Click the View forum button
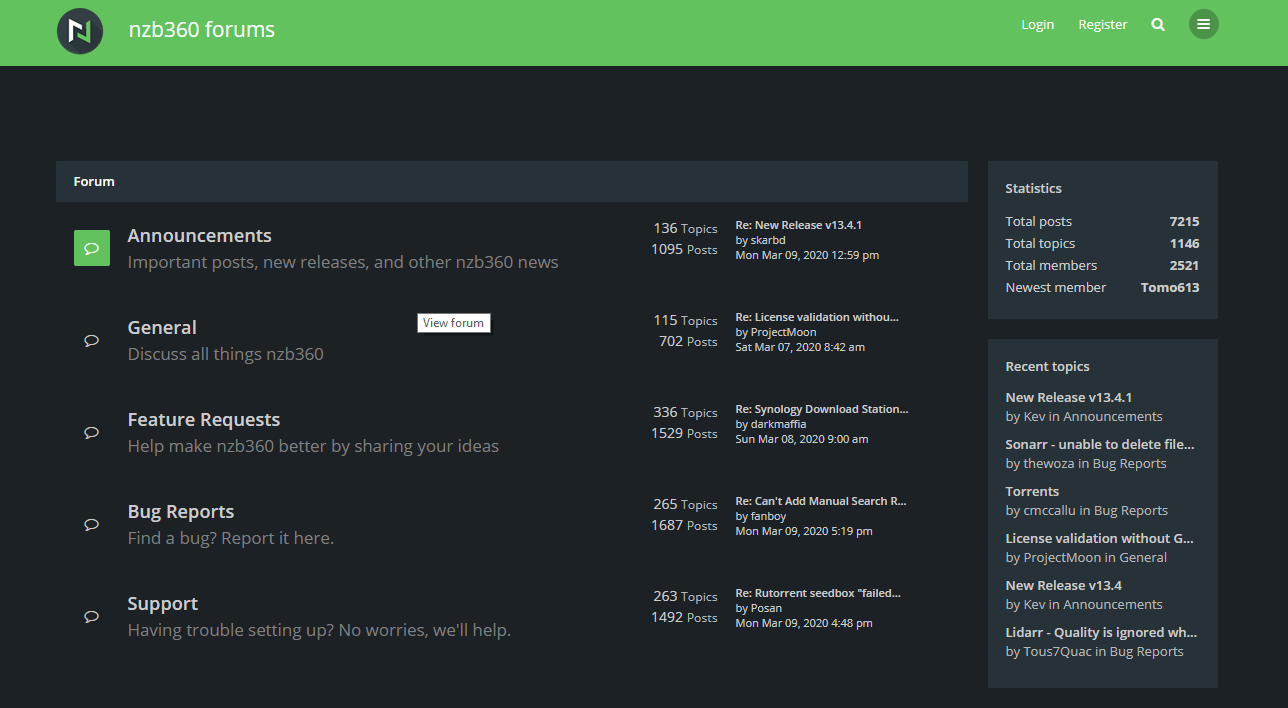 click(x=453, y=322)
